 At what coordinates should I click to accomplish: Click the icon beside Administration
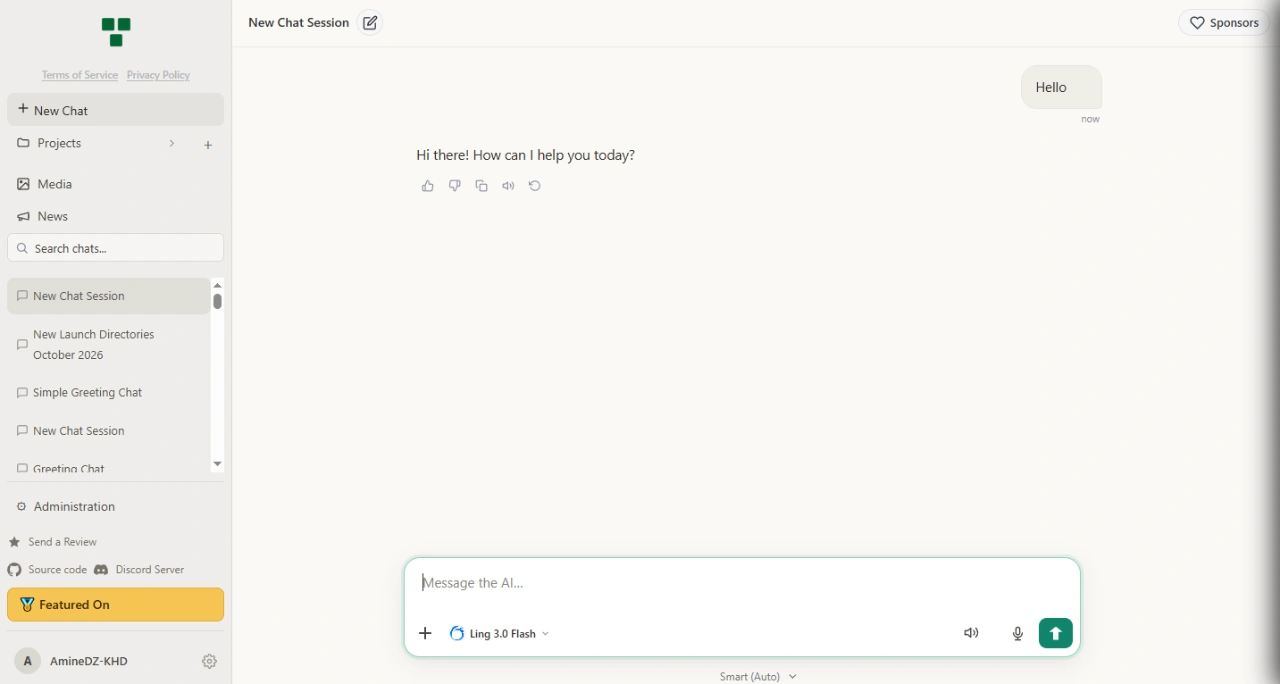tap(21, 507)
